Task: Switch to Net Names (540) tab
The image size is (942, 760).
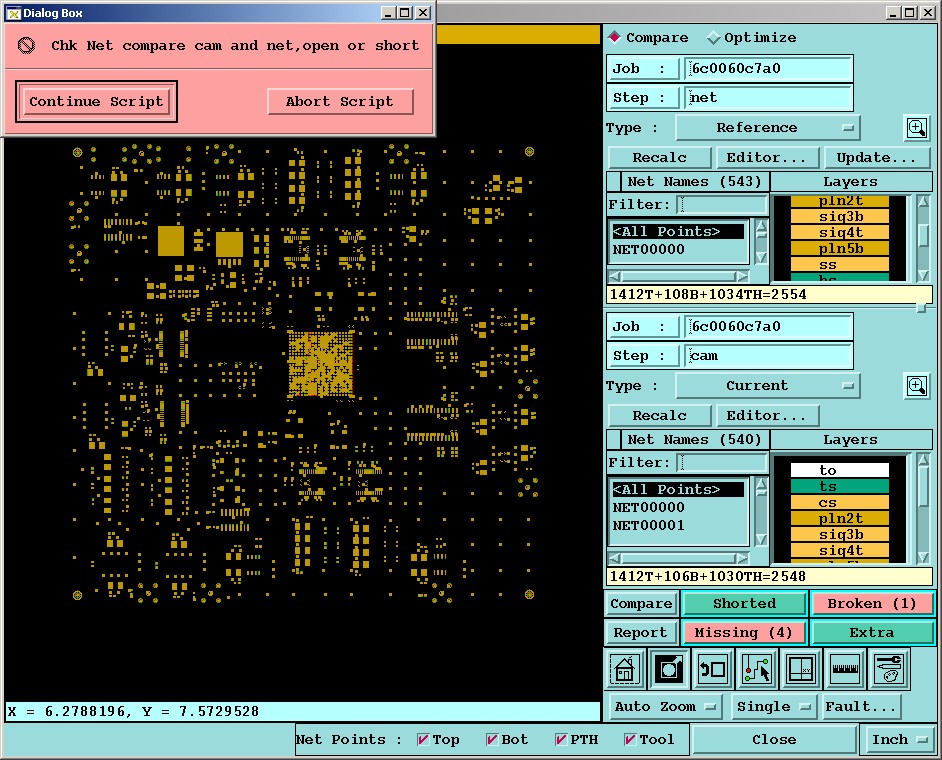Action: pyautogui.click(x=694, y=439)
